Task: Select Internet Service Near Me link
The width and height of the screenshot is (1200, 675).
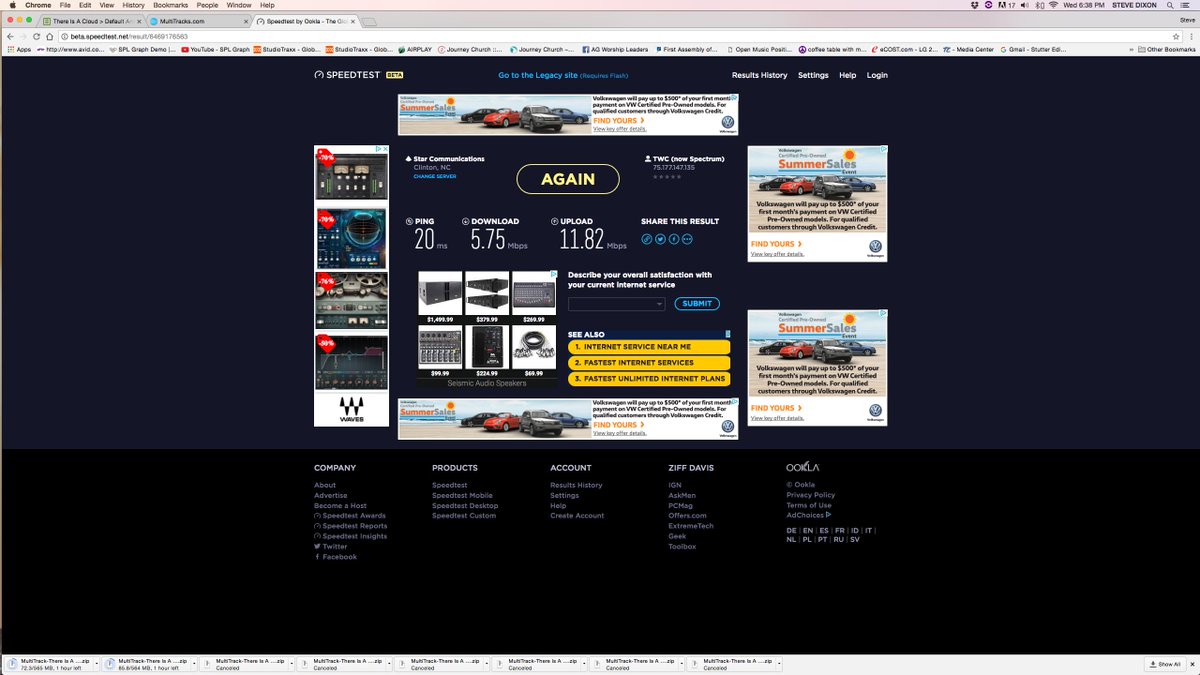Action: click(x=649, y=347)
